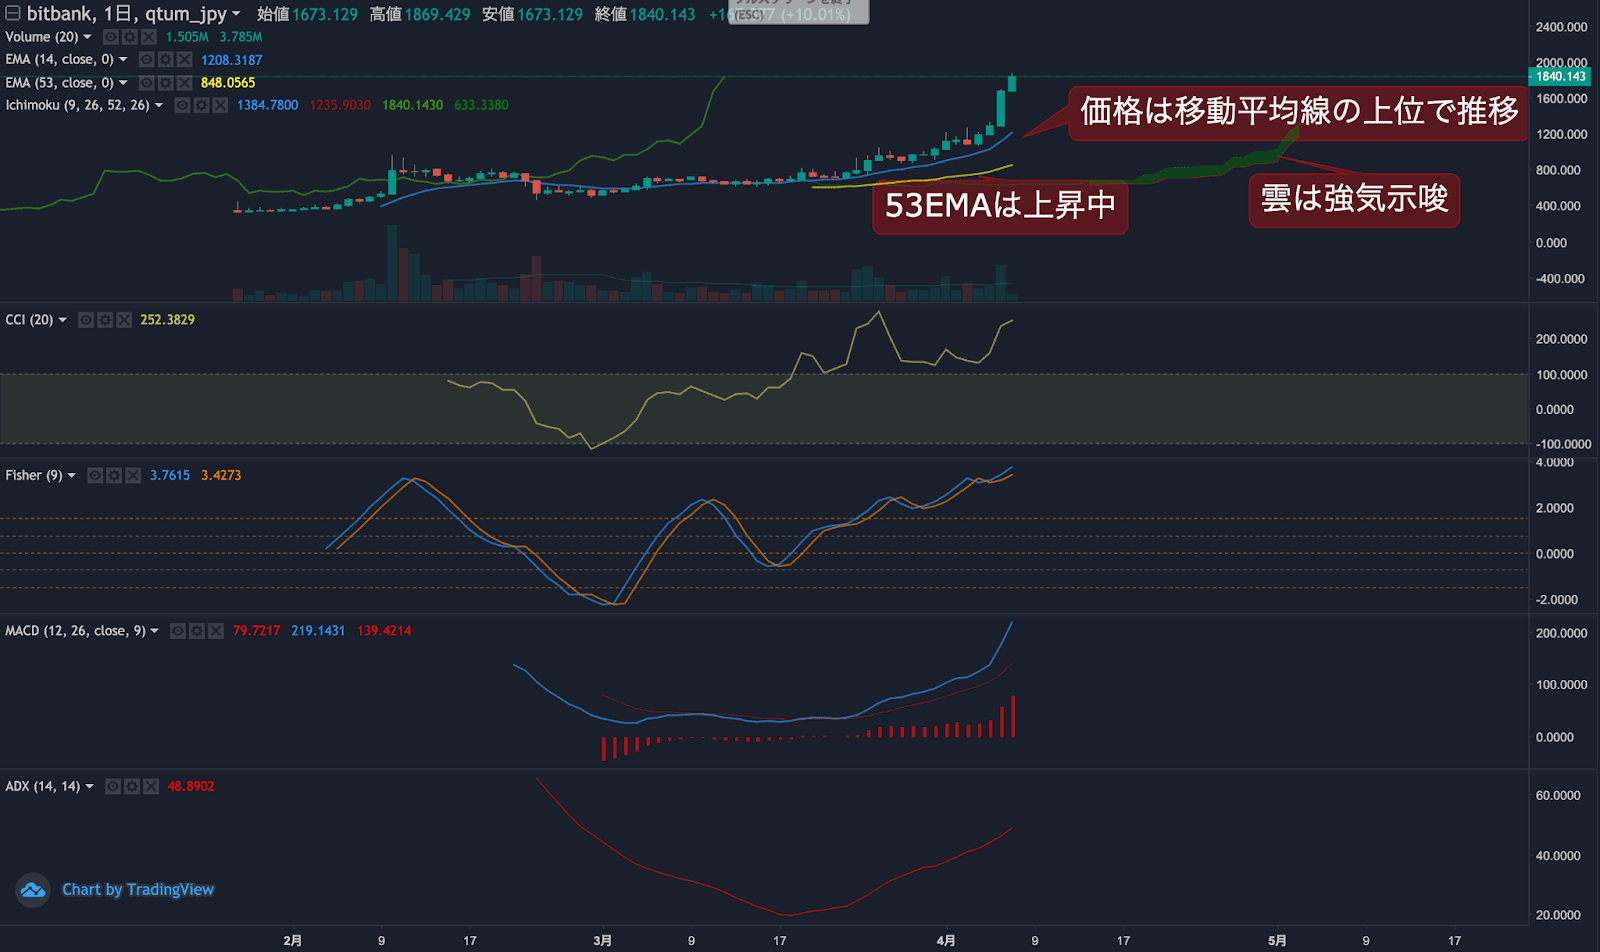
Task: Select the 1日 timeframe in the legend
Action: point(113,14)
